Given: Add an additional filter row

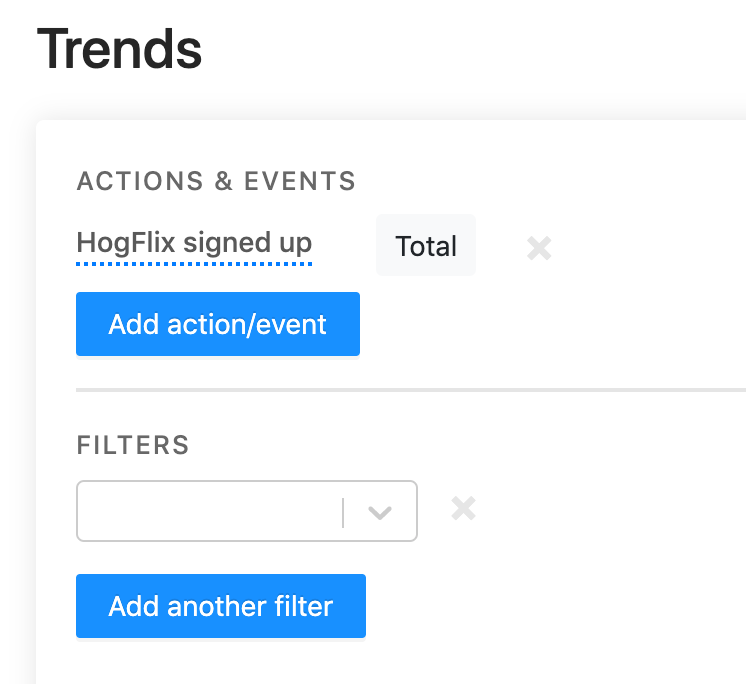Looking at the screenshot, I should pyautogui.click(x=221, y=606).
